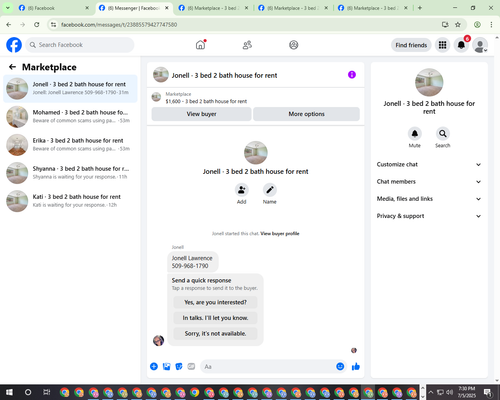Image resolution: width=500 pixels, height=400 pixels.
Task: Open the Account profile avatar menu
Action: [x=480, y=45]
